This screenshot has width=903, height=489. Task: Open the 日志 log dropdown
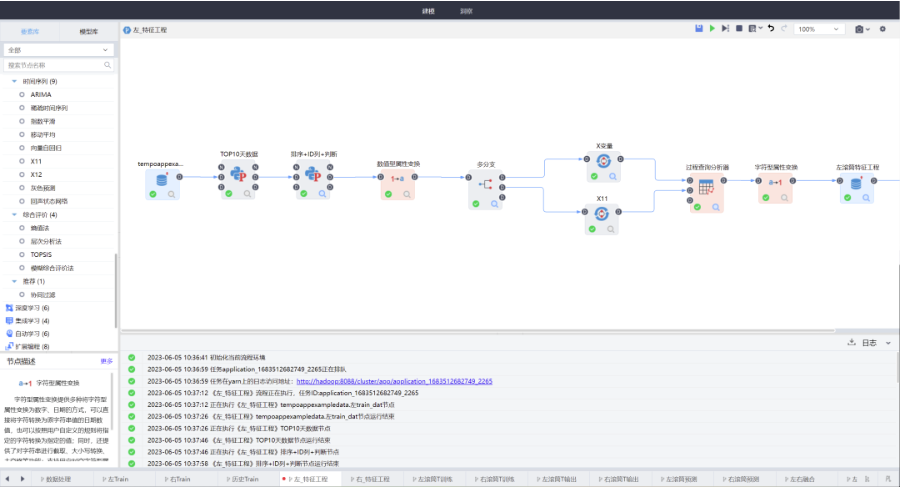click(871, 342)
